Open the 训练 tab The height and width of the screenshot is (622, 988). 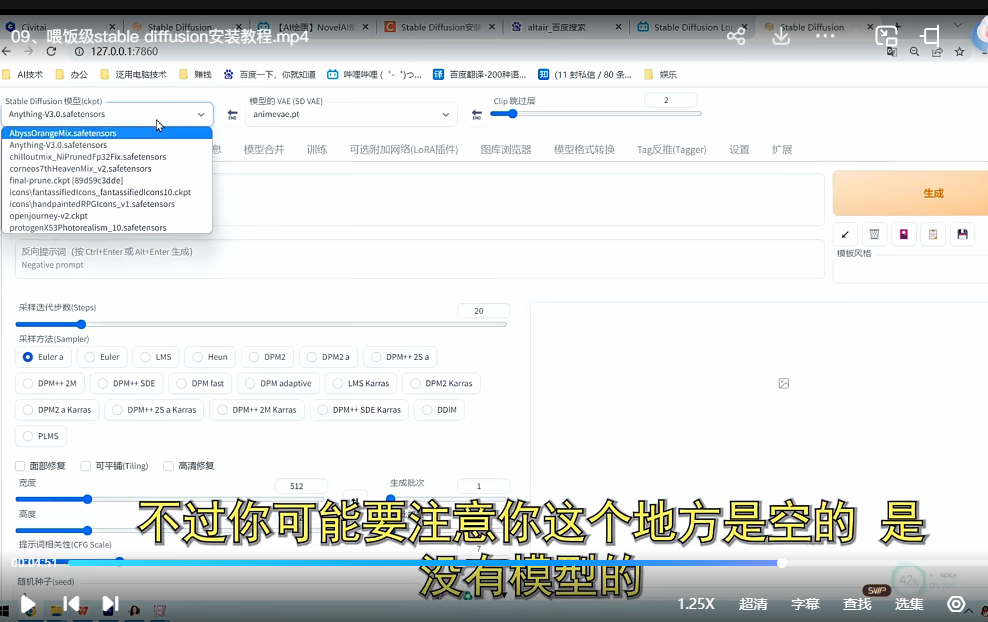coord(316,149)
